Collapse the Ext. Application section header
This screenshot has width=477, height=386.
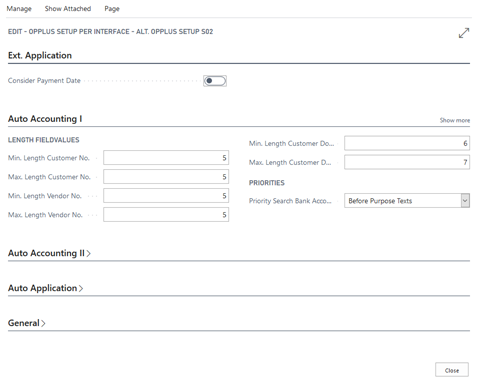pyautogui.click(x=40, y=55)
